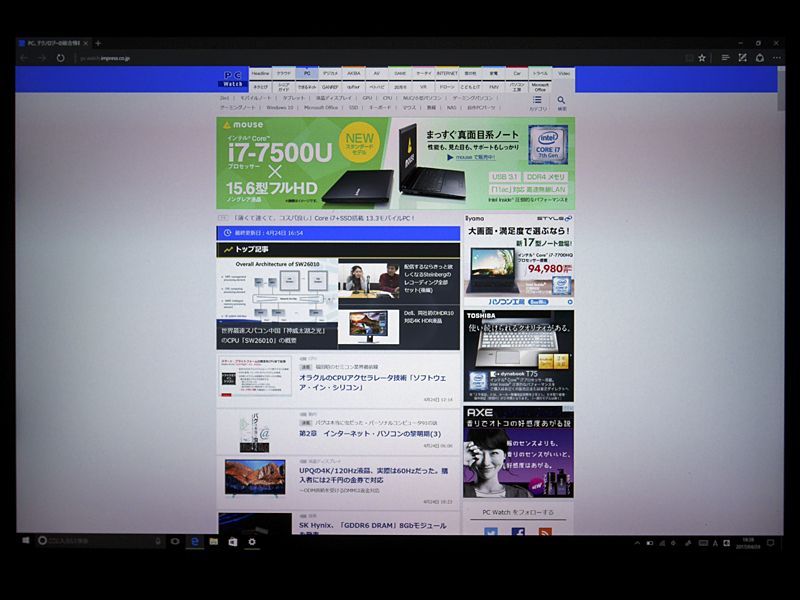Open the Web Note pen icon
Image resolution: width=800 pixels, height=600 pixels.
click(x=742, y=58)
